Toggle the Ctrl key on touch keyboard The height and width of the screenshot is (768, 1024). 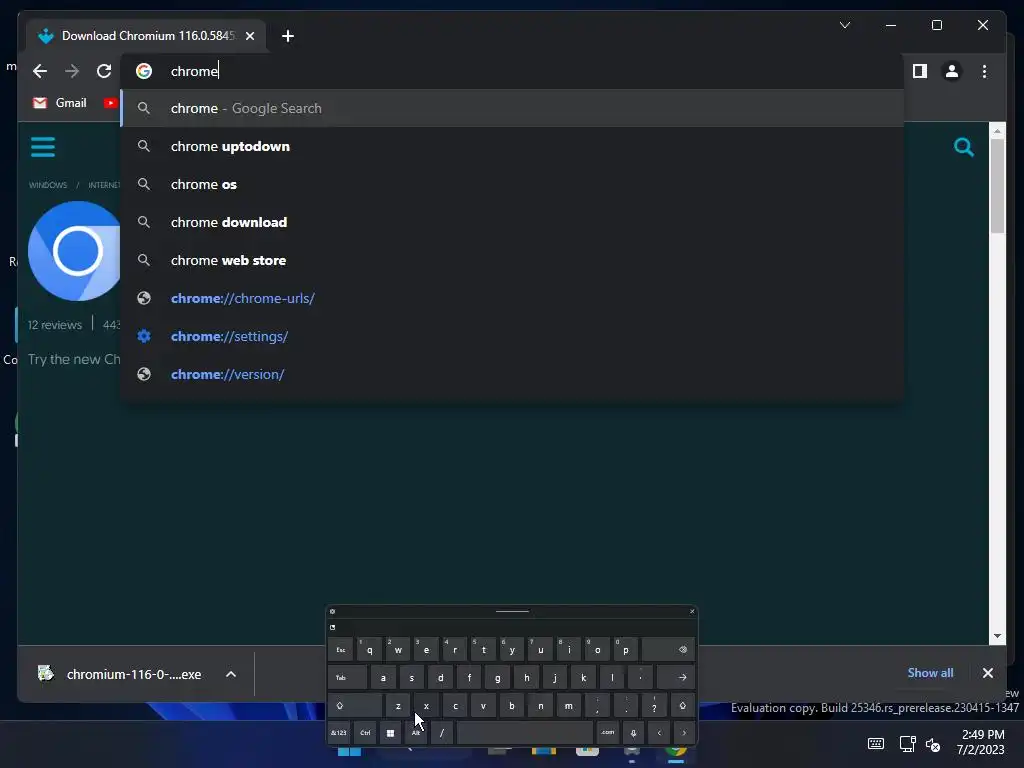pos(365,733)
